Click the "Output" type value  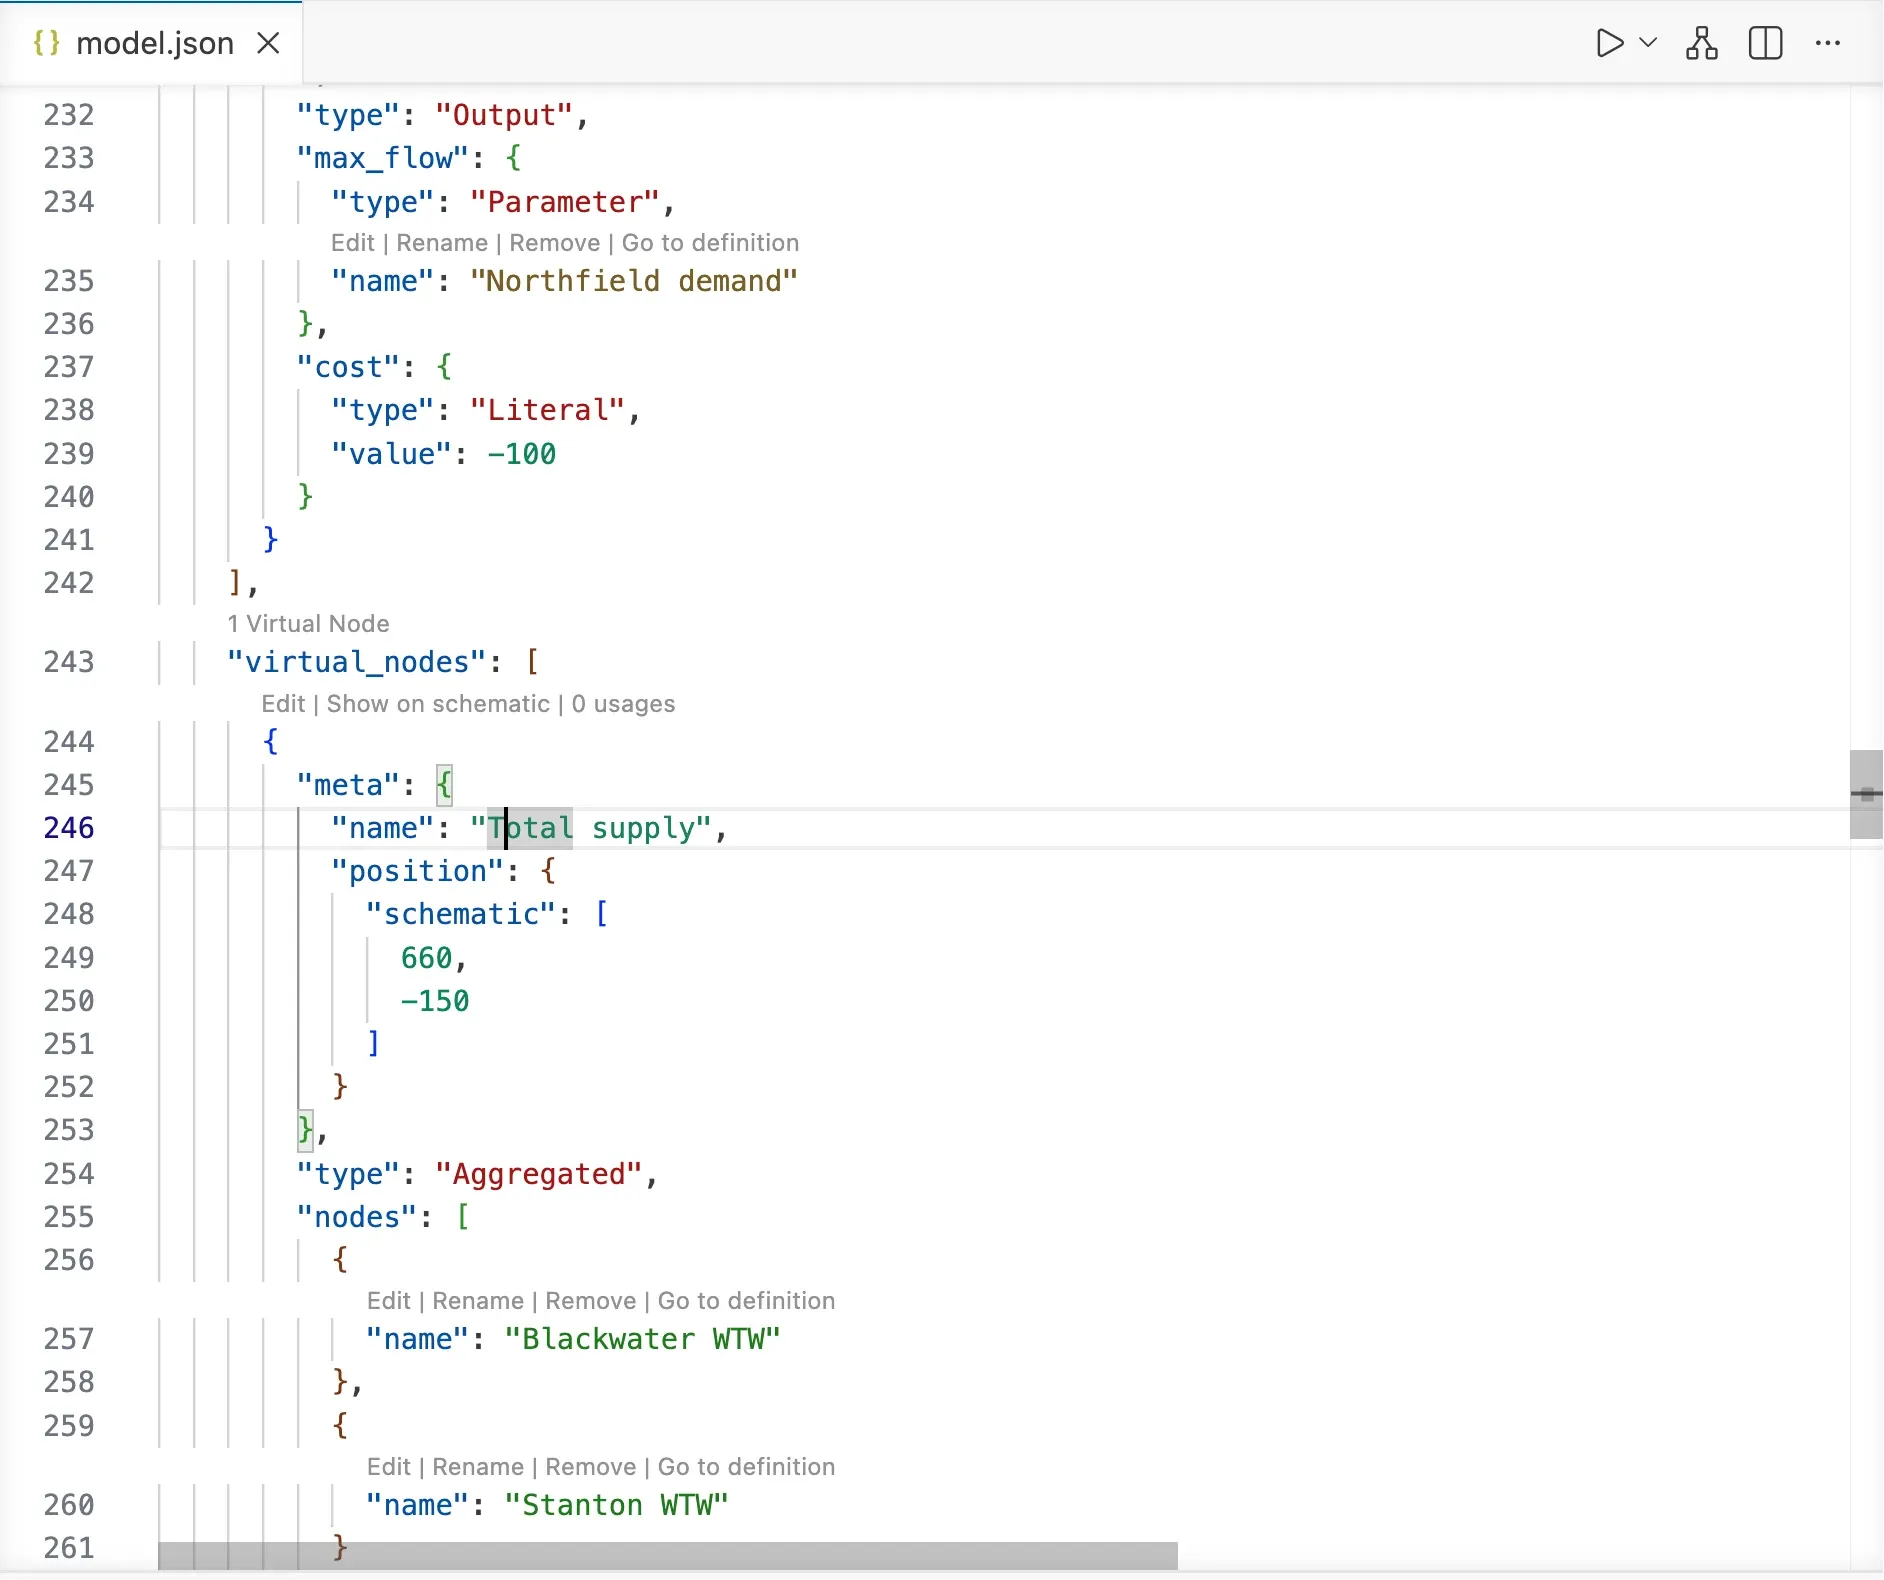coord(504,115)
